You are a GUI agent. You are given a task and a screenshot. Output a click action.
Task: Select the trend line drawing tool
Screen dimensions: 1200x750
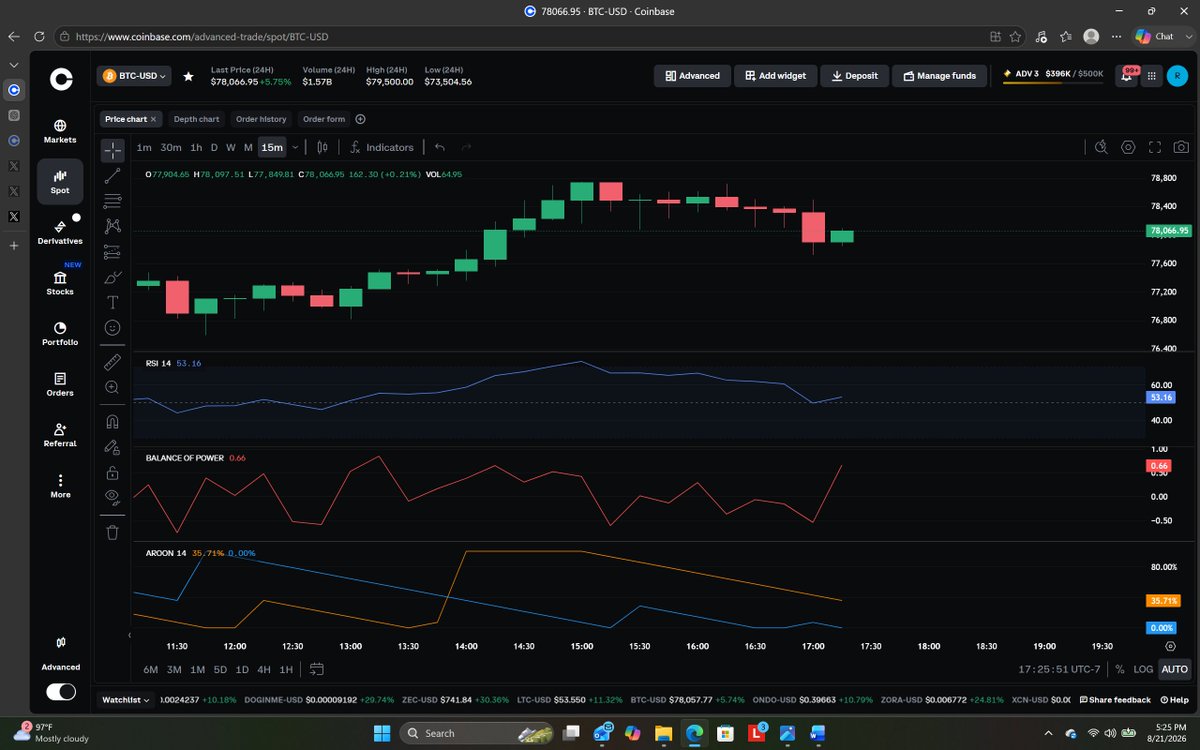coord(113,175)
